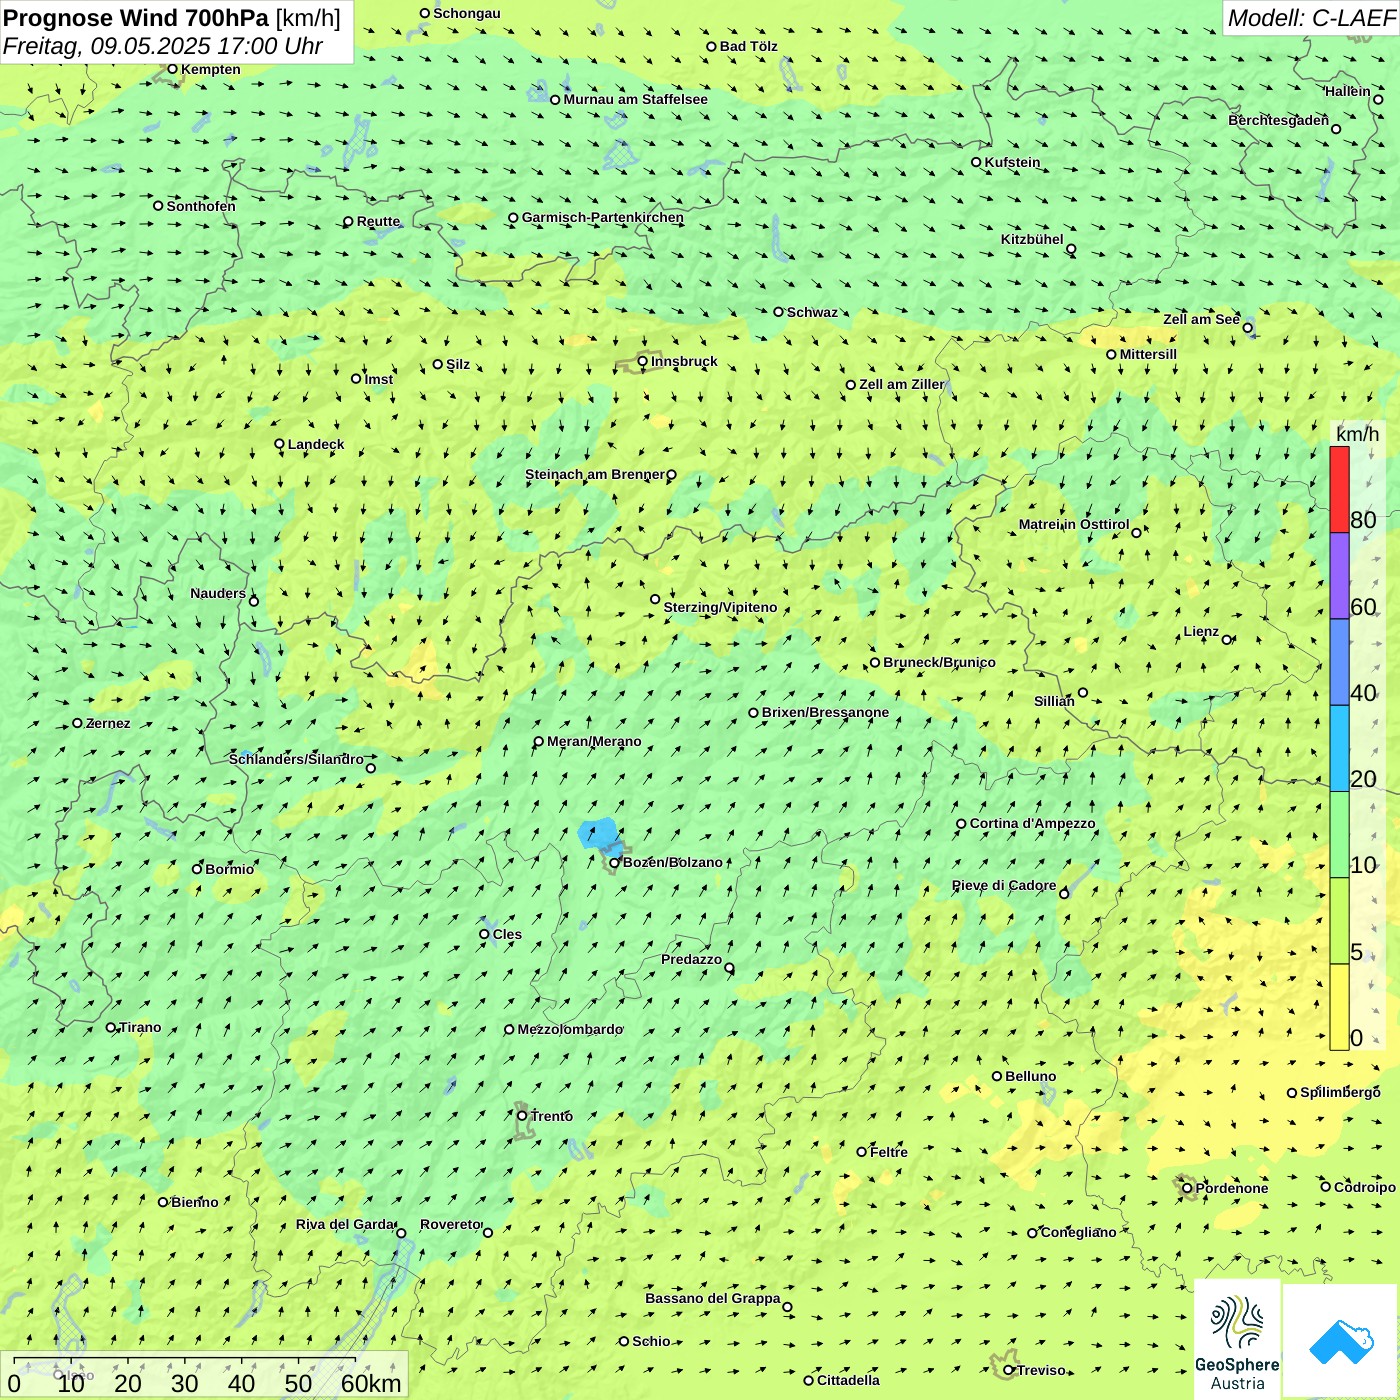Click the GeoSphere Austria logo
The height and width of the screenshot is (1400, 1400).
[1237, 1341]
